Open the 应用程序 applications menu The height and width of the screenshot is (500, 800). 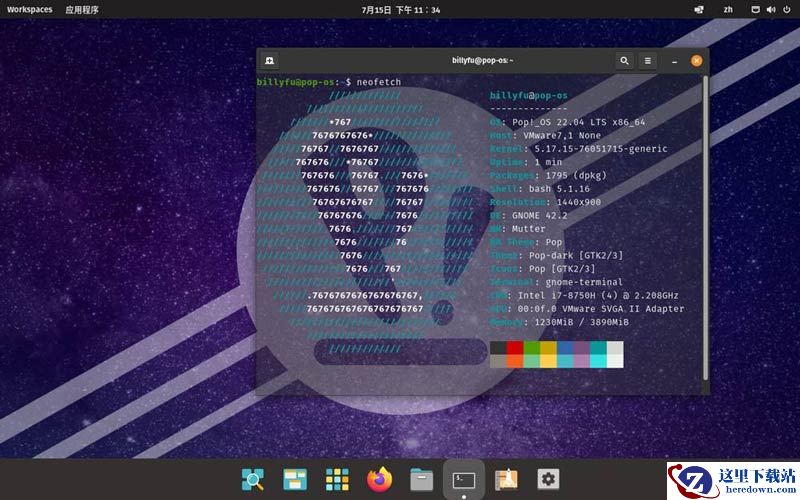click(x=82, y=10)
